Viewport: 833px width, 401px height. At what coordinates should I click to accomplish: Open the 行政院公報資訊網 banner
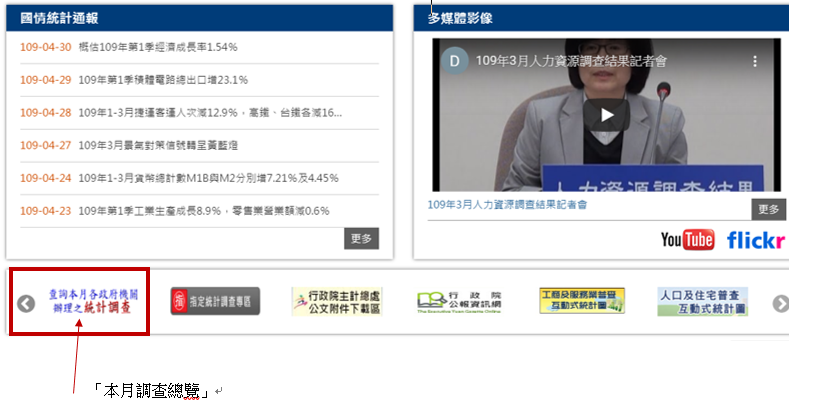458,301
